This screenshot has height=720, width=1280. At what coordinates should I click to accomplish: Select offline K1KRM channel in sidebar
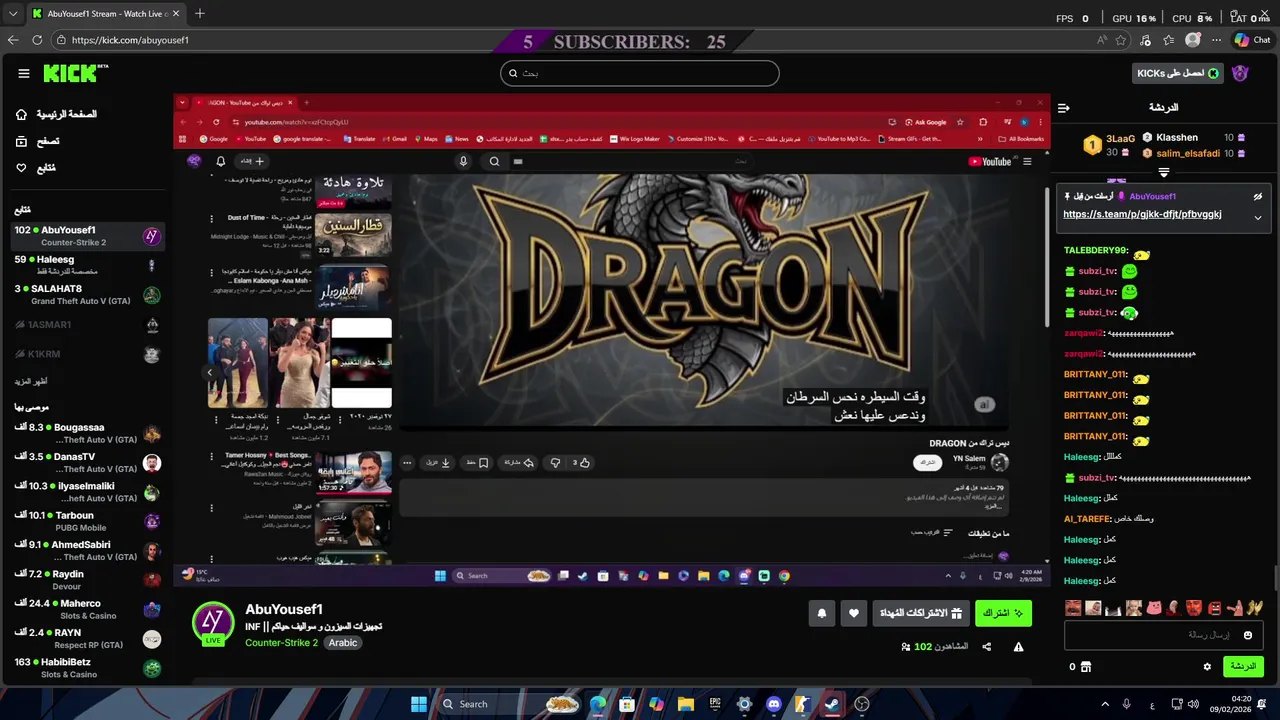point(88,355)
